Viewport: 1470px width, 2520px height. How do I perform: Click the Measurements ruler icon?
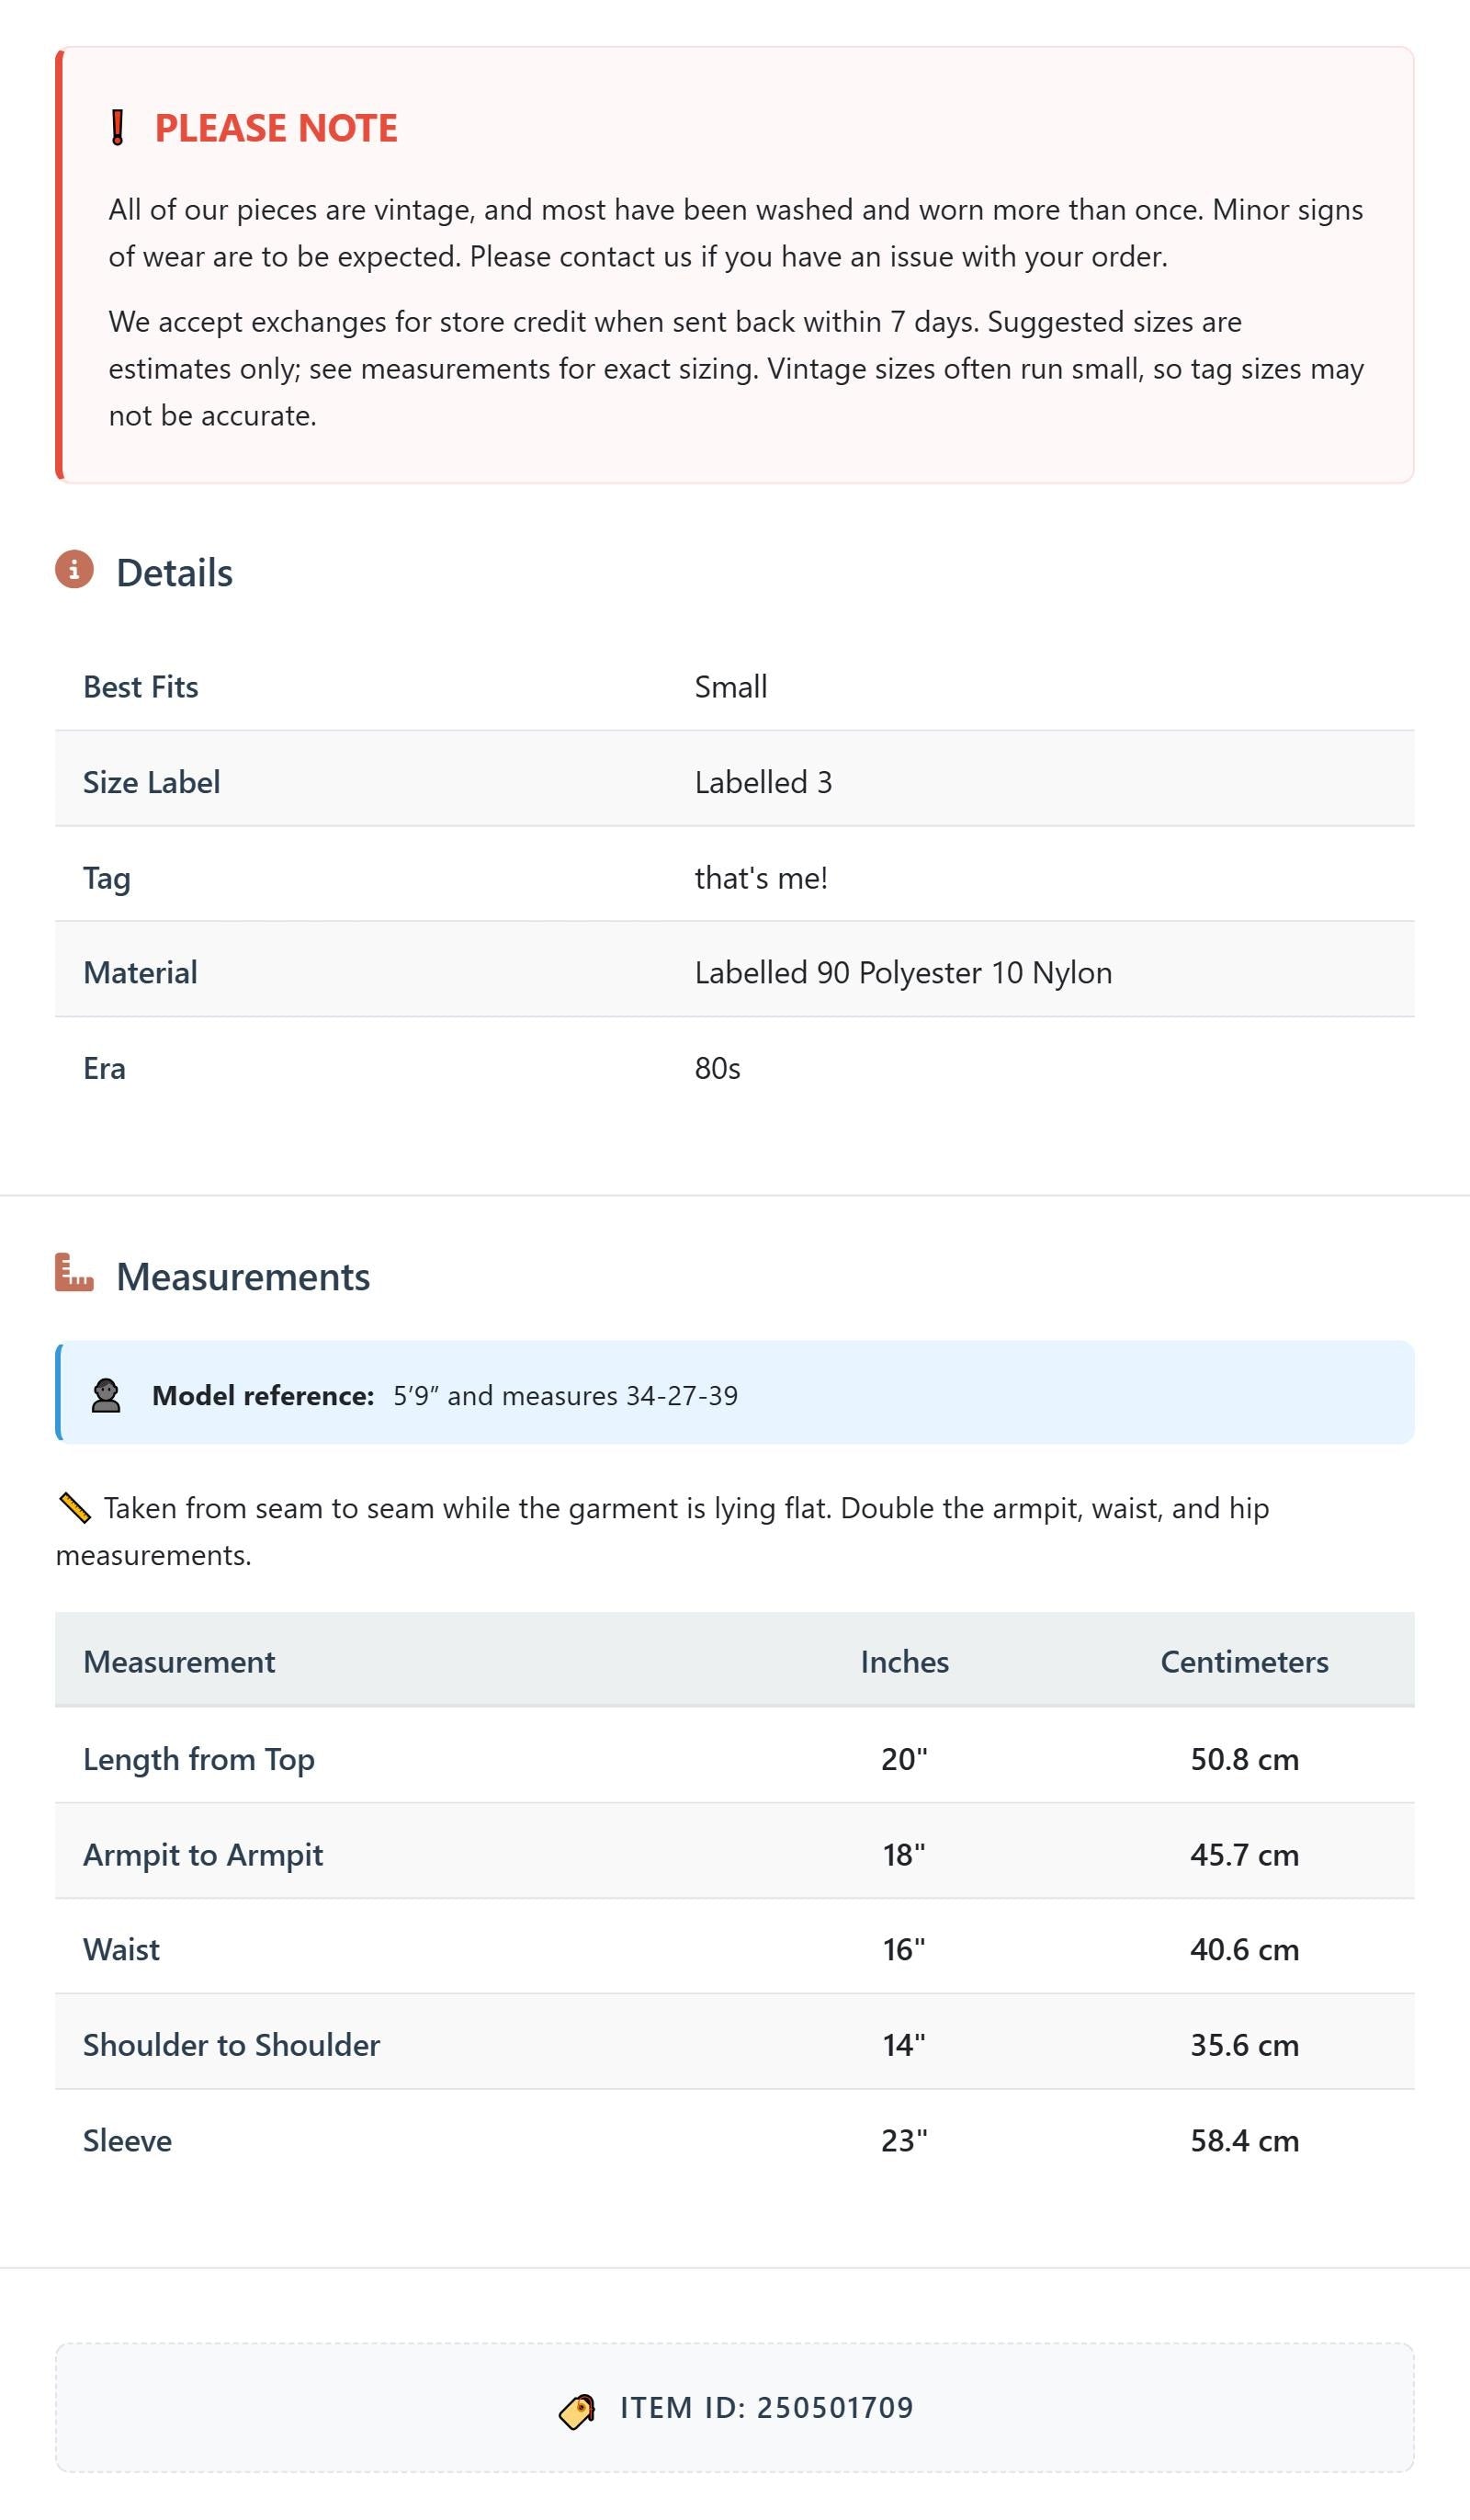tap(74, 1273)
